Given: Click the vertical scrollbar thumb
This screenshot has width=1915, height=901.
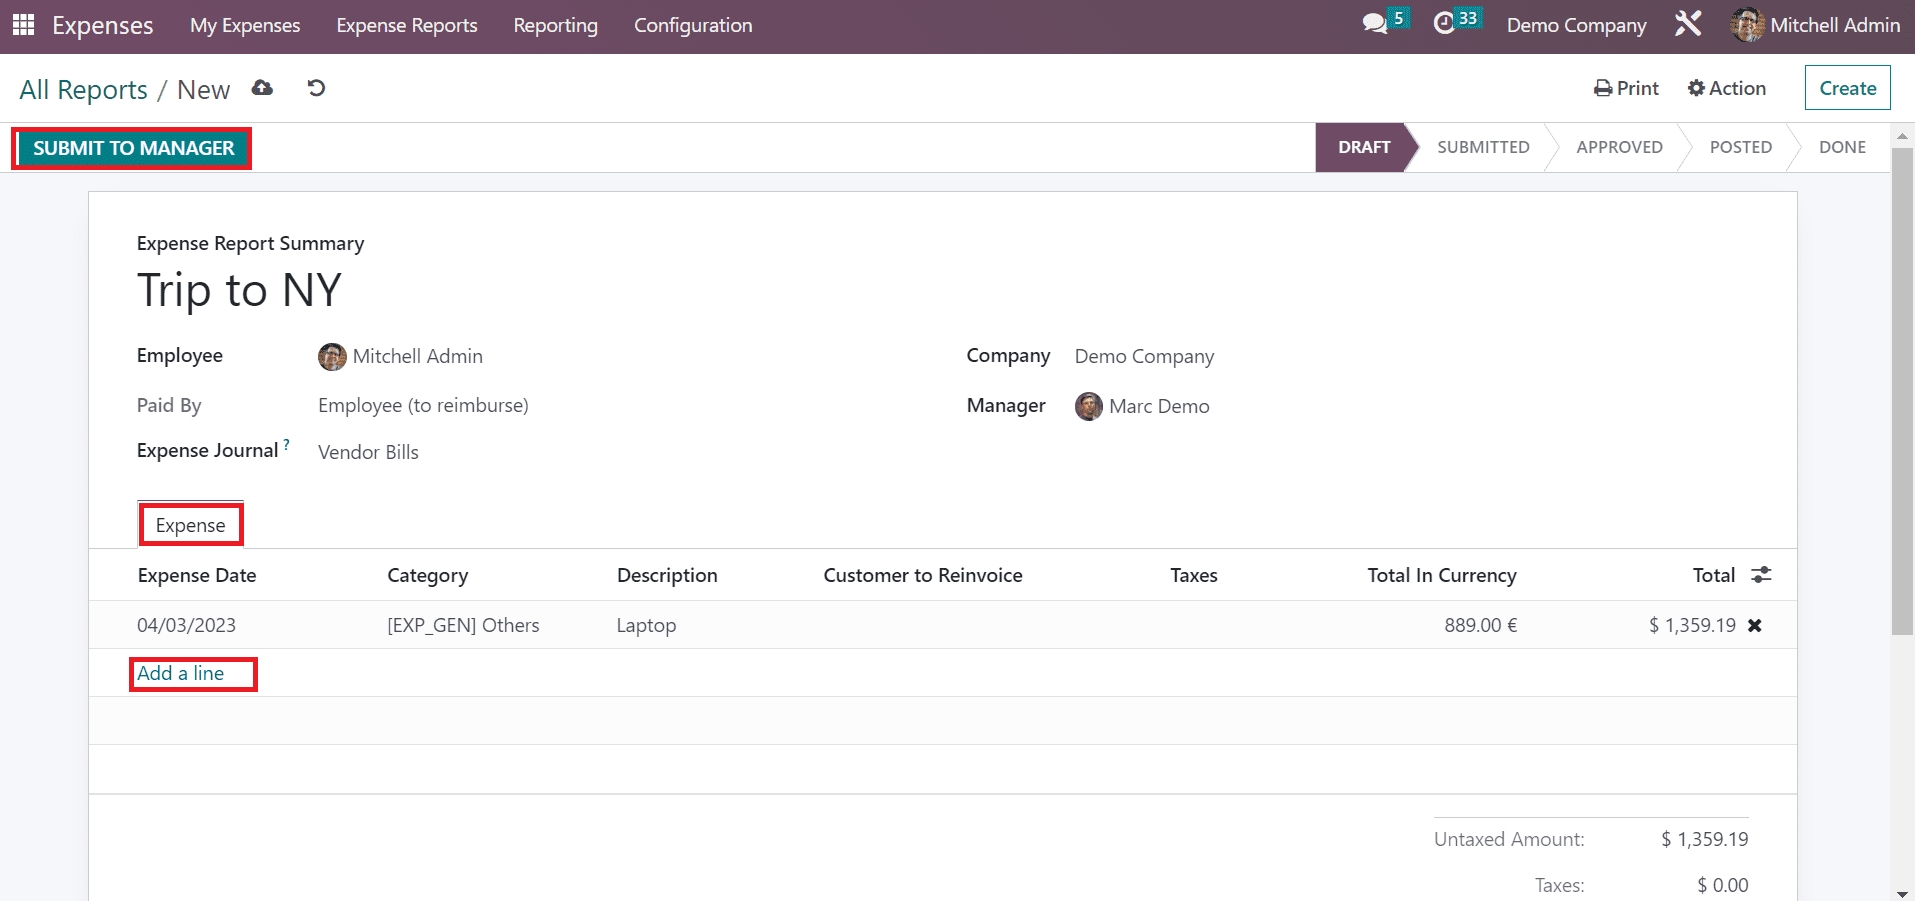Looking at the screenshot, I should coord(1902,390).
